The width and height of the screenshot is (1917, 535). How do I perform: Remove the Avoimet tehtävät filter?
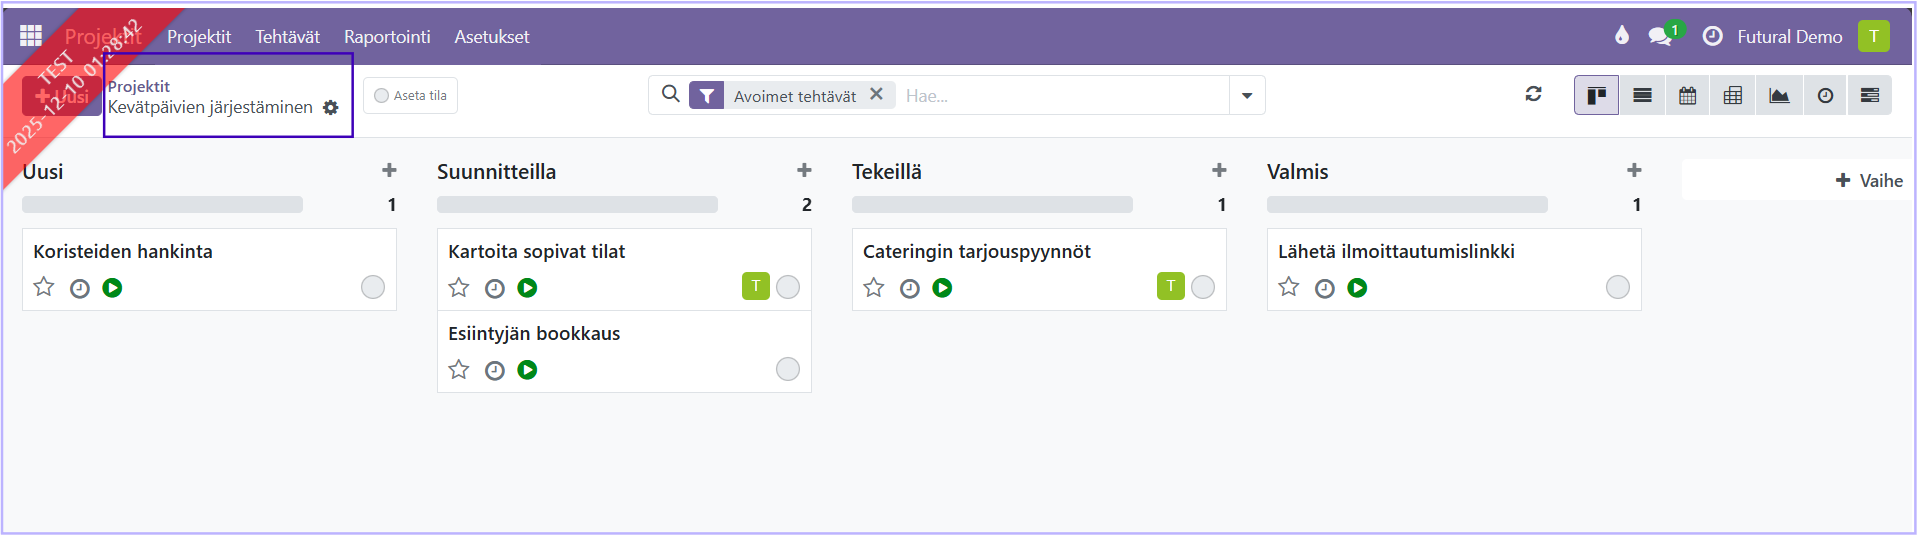pyautogui.click(x=876, y=94)
